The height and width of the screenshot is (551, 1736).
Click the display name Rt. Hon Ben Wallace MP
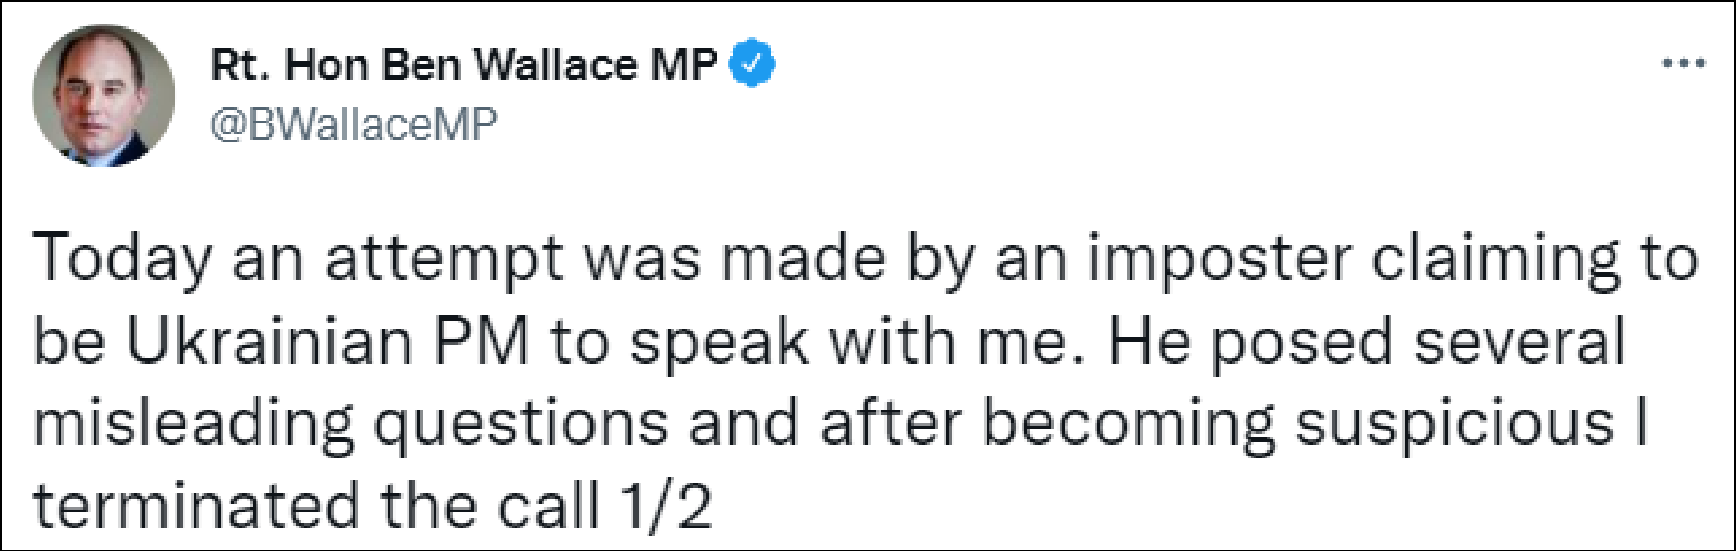[464, 65]
